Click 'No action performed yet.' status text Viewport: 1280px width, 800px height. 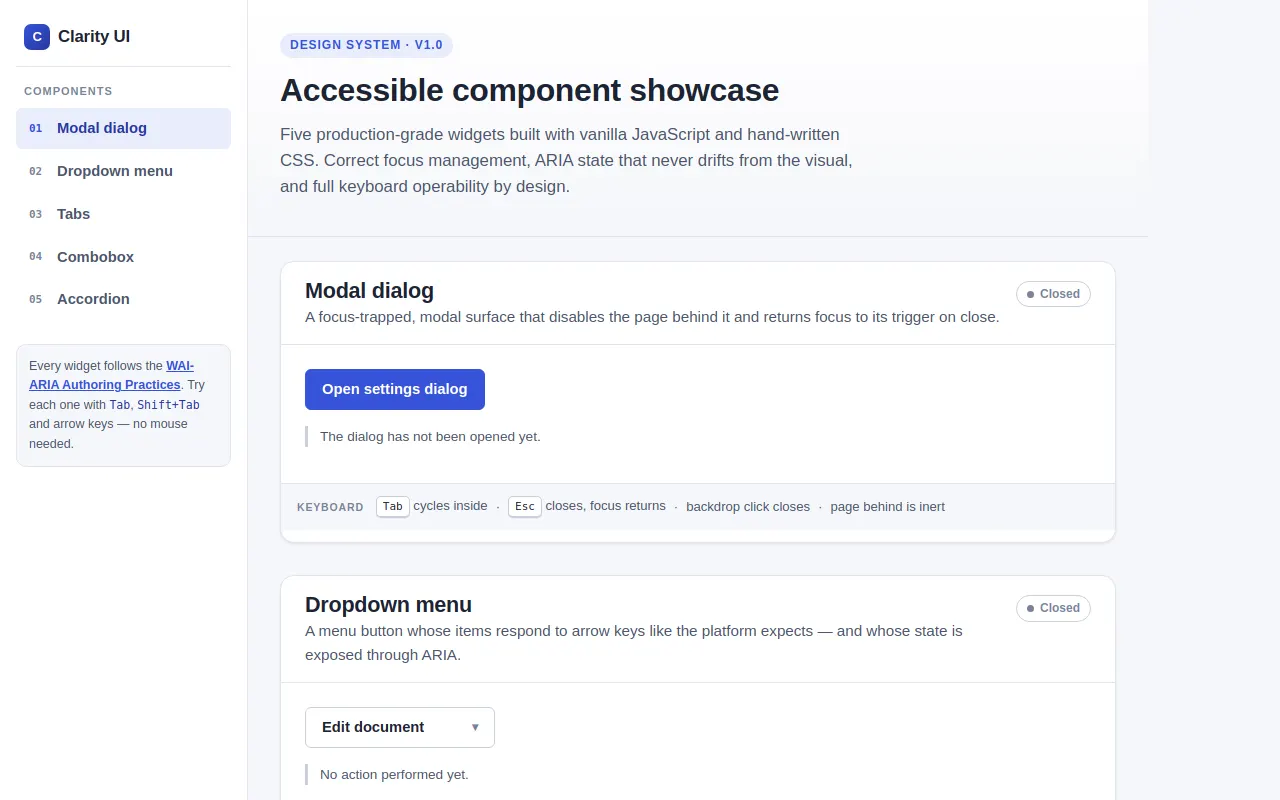[x=394, y=775]
